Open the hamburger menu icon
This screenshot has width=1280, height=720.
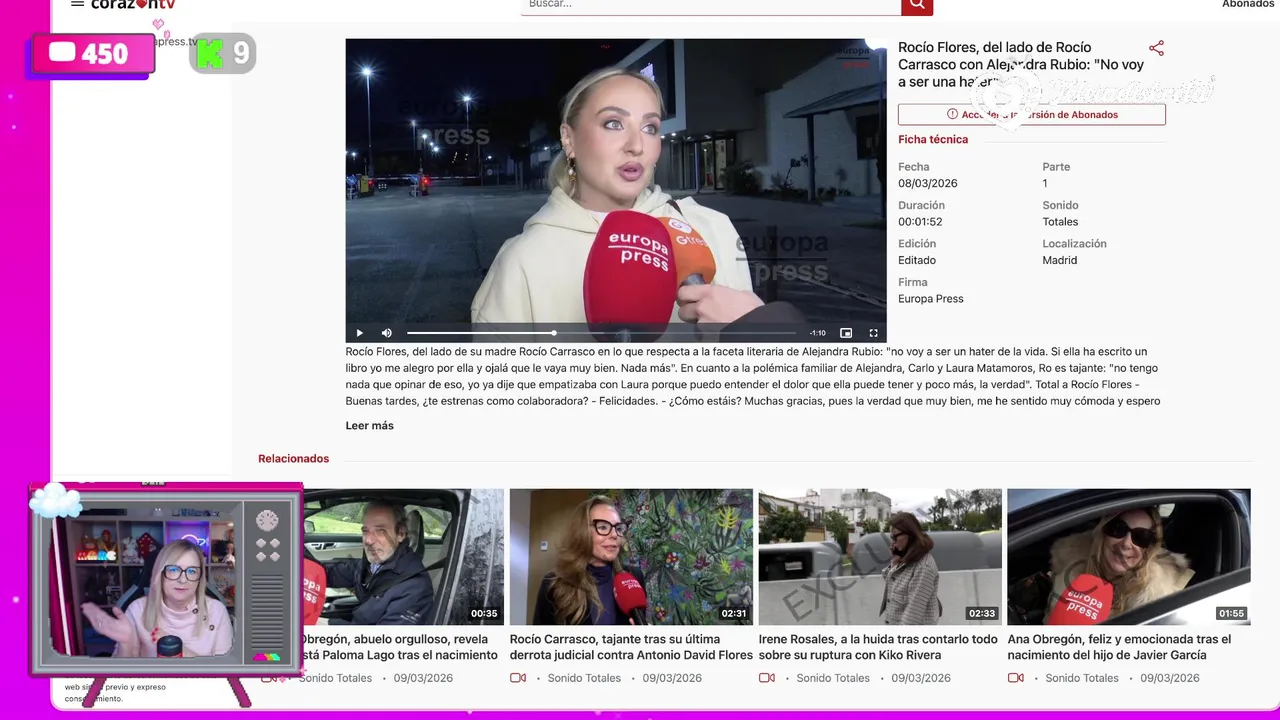[77, 4]
